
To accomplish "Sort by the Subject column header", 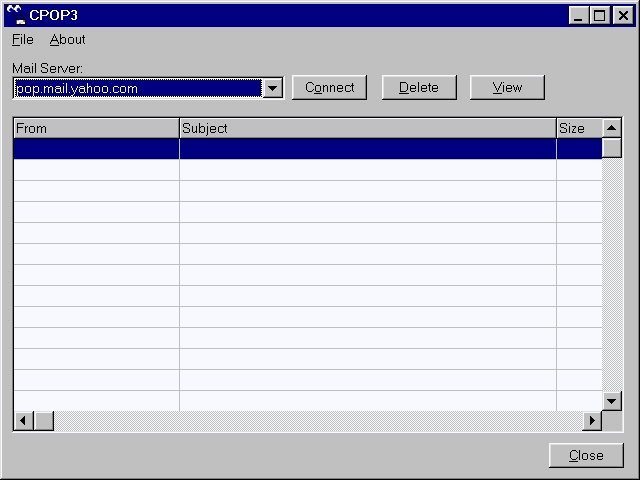I will pyautogui.click(x=367, y=128).
